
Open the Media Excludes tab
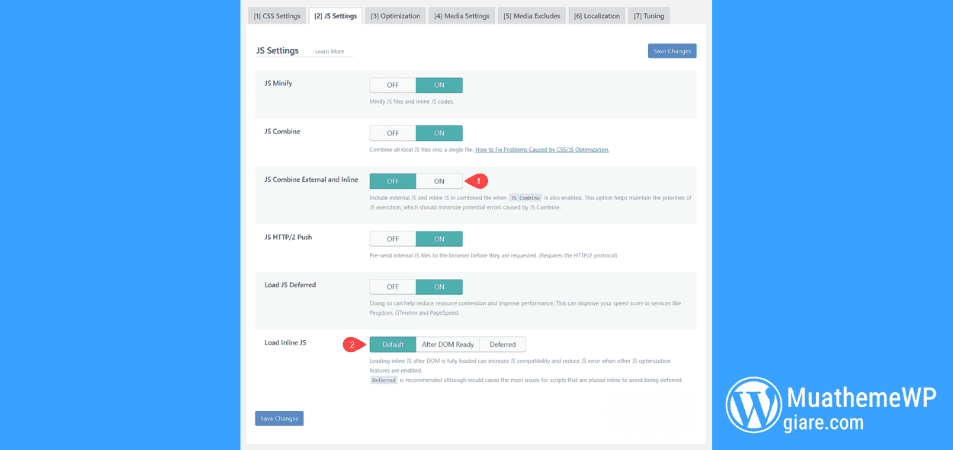click(x=532, y=16)
